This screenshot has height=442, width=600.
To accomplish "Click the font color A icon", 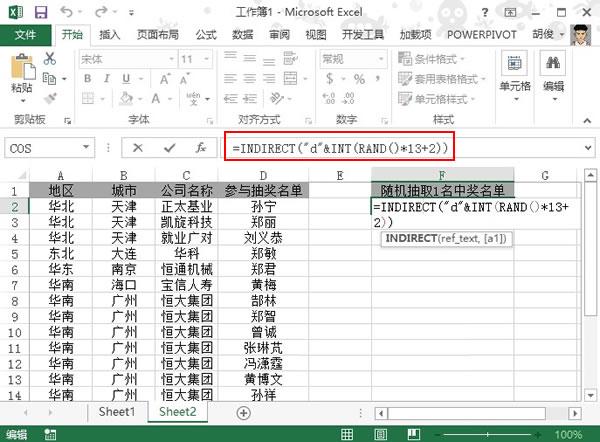I will click(156, 99).
